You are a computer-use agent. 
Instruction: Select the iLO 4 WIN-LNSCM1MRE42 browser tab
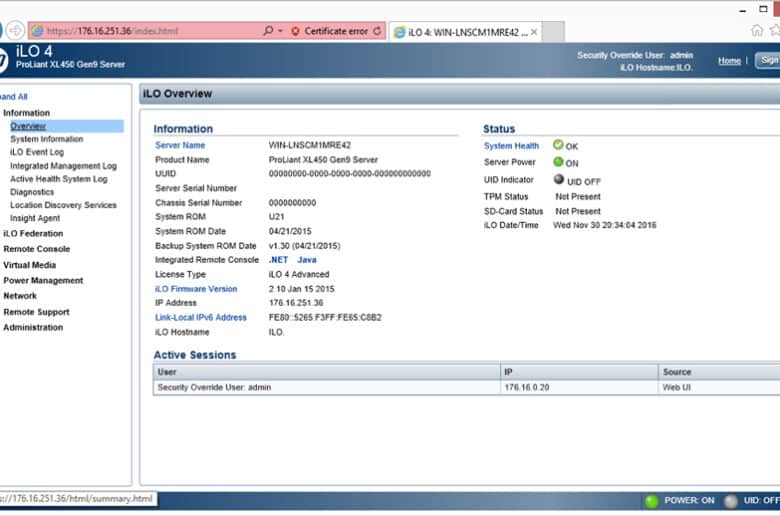[465, 32]
